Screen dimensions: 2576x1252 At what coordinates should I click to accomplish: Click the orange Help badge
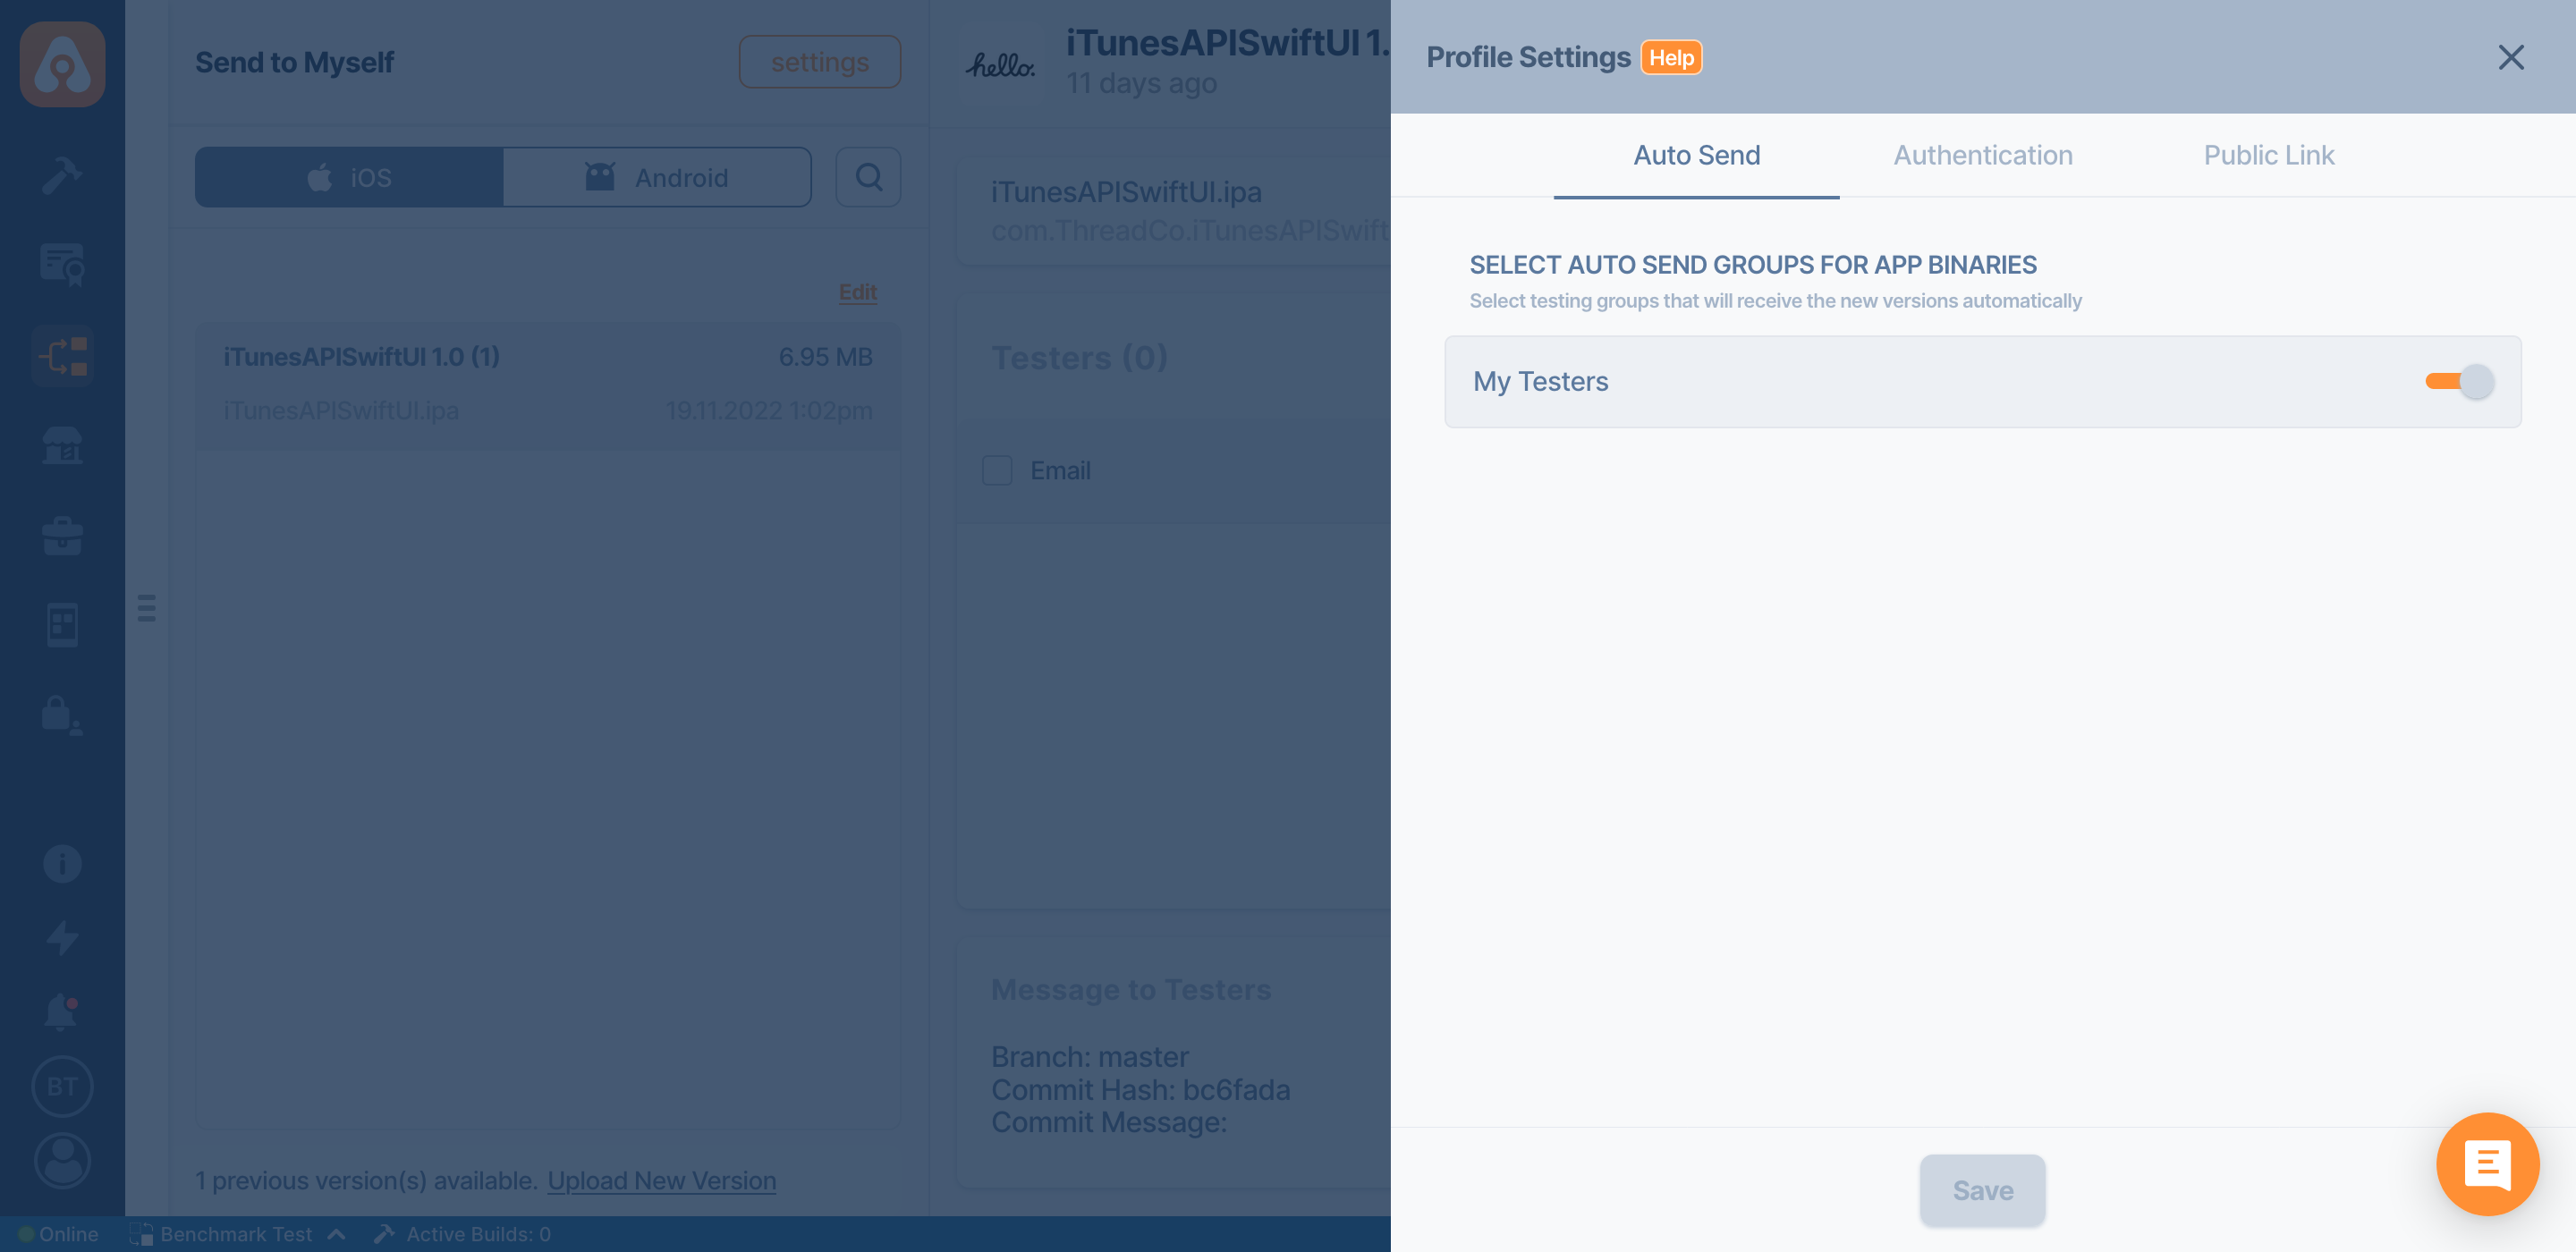[1671, 57]
